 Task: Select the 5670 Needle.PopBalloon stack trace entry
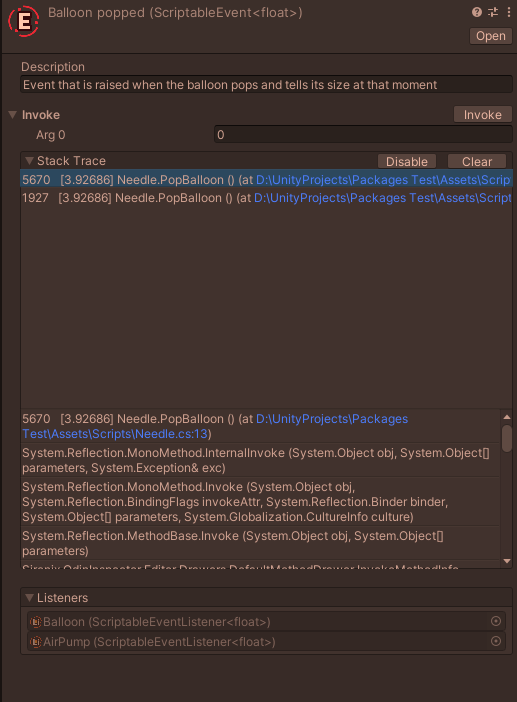[266, 180]
